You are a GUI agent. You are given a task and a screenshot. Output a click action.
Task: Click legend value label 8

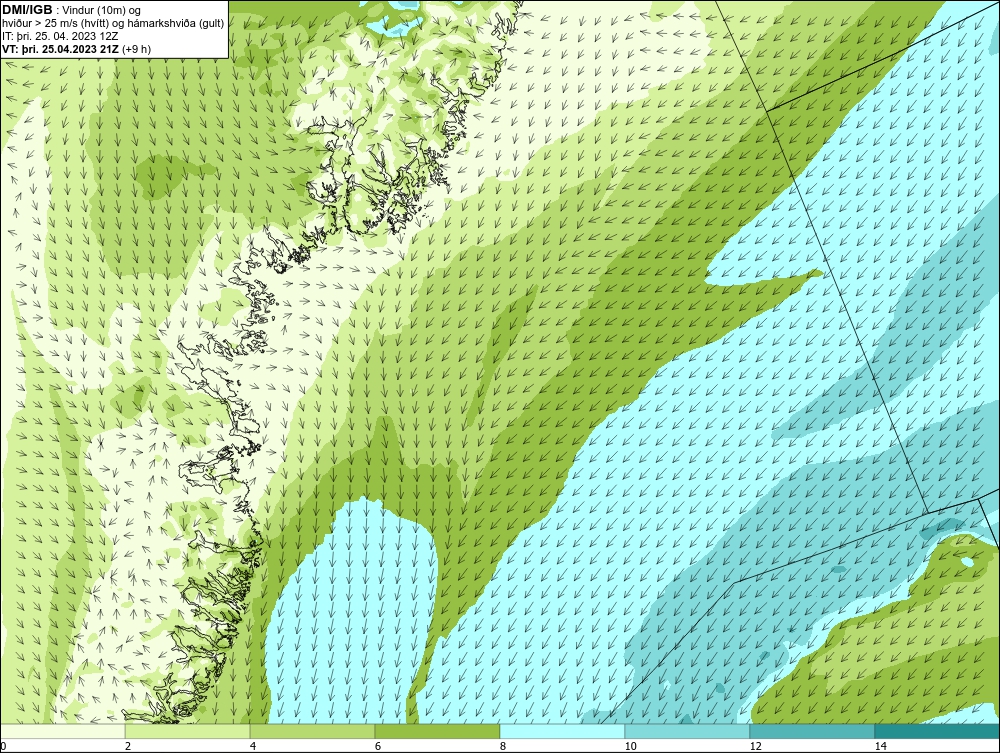(503, 746)
